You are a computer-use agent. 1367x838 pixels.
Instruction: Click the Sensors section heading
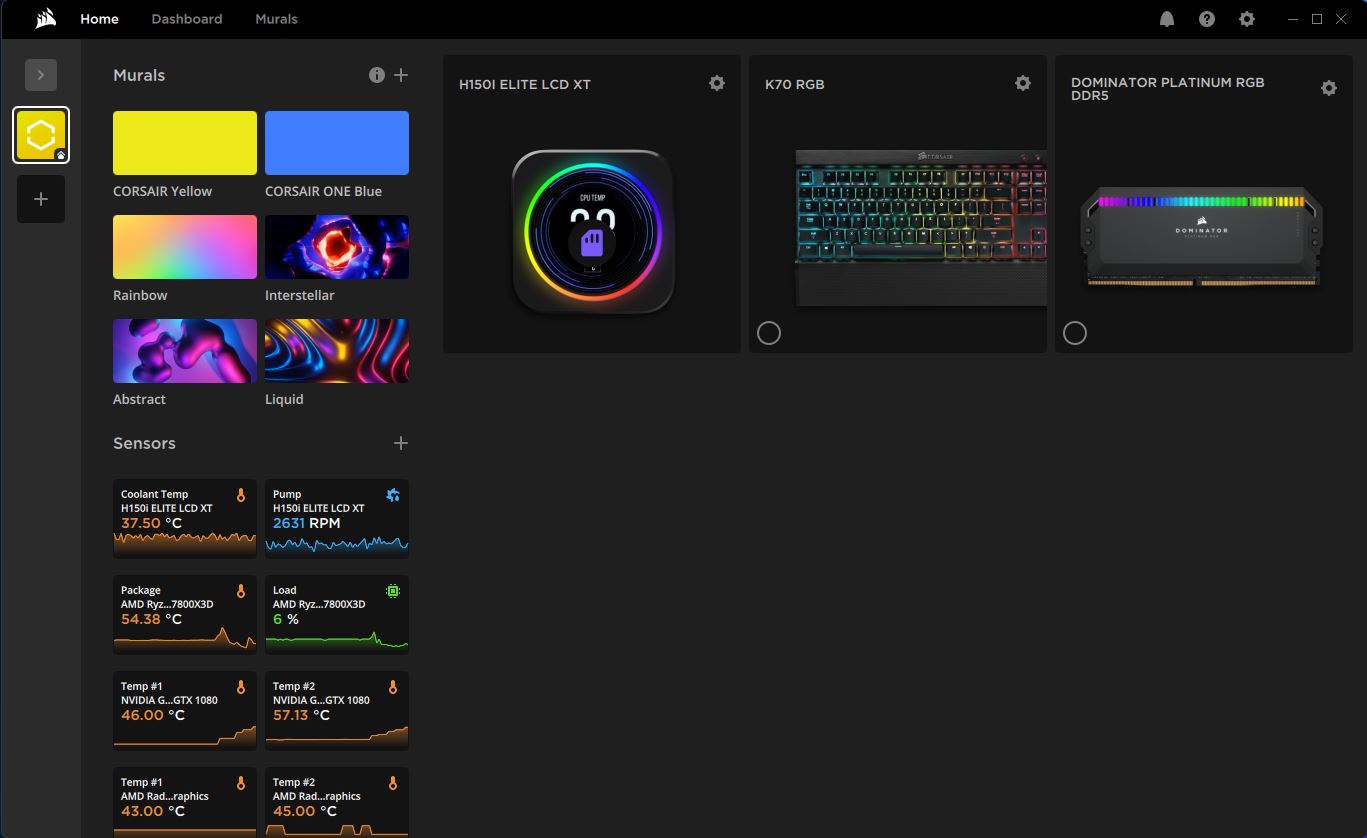(144, 443)
